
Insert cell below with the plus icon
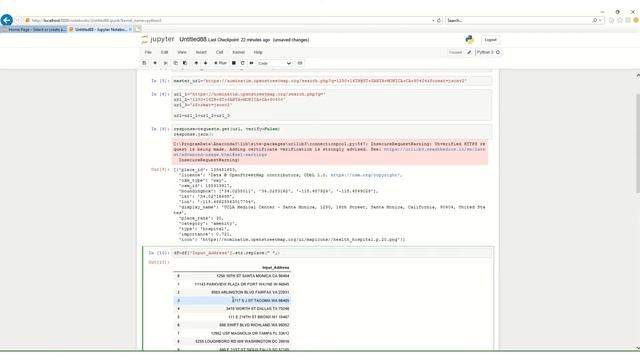pos(155,63)
